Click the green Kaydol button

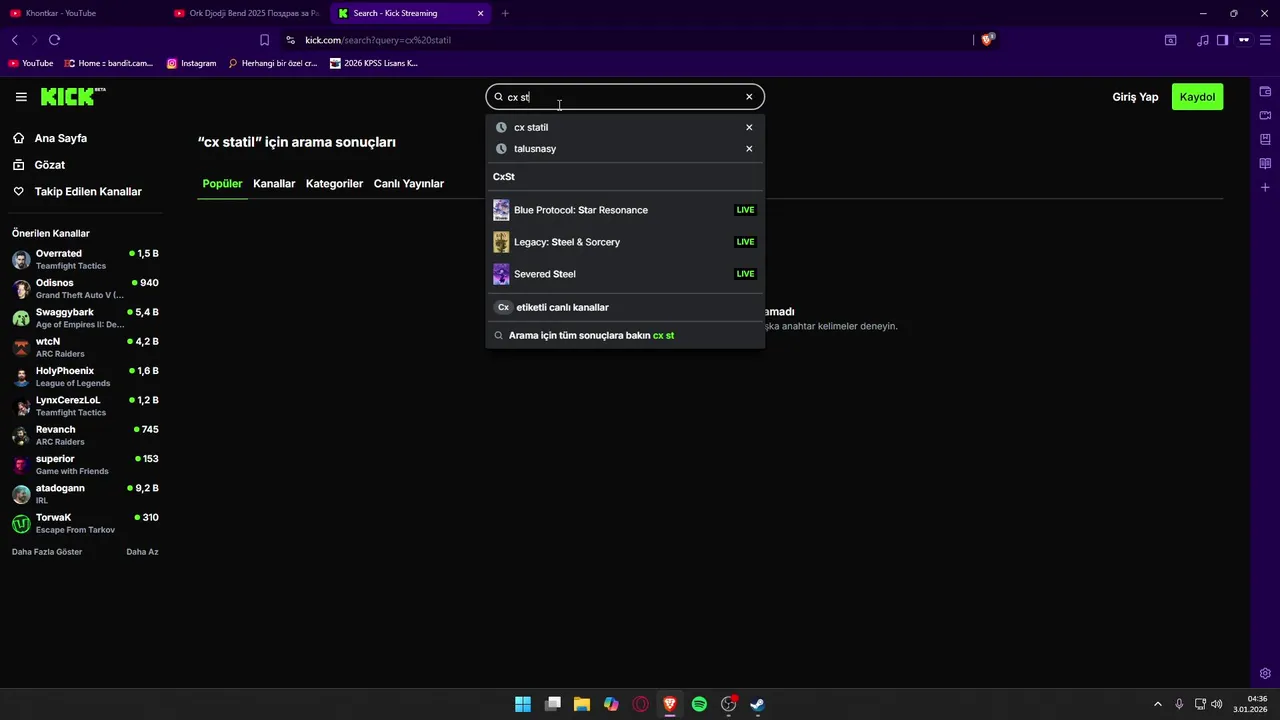pyautogui.click(x=1197, y=97)
